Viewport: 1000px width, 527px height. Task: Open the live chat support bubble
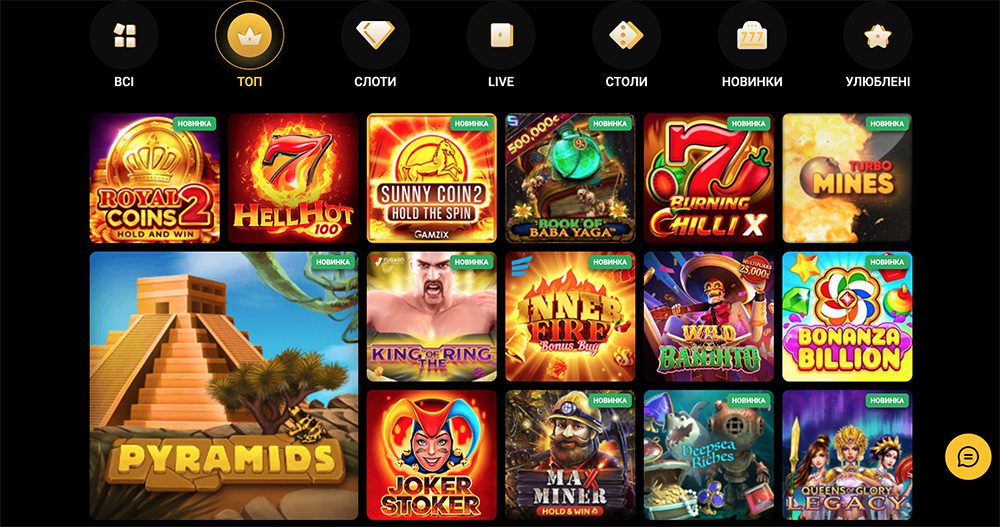pyautogui.click(x=968, y=457)
